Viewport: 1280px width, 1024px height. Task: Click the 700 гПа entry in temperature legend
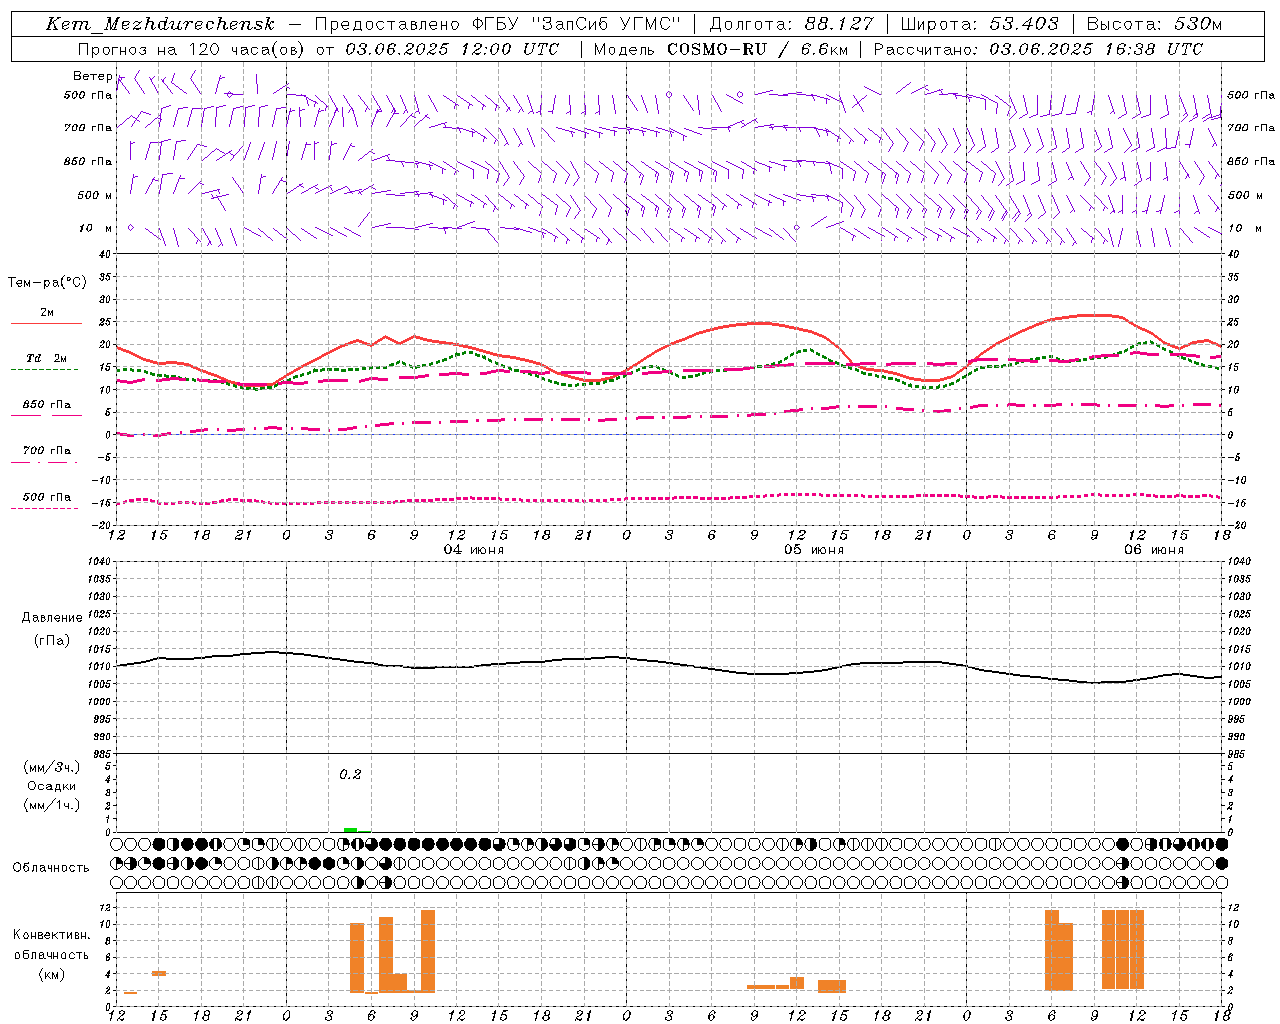coord(47,450)
